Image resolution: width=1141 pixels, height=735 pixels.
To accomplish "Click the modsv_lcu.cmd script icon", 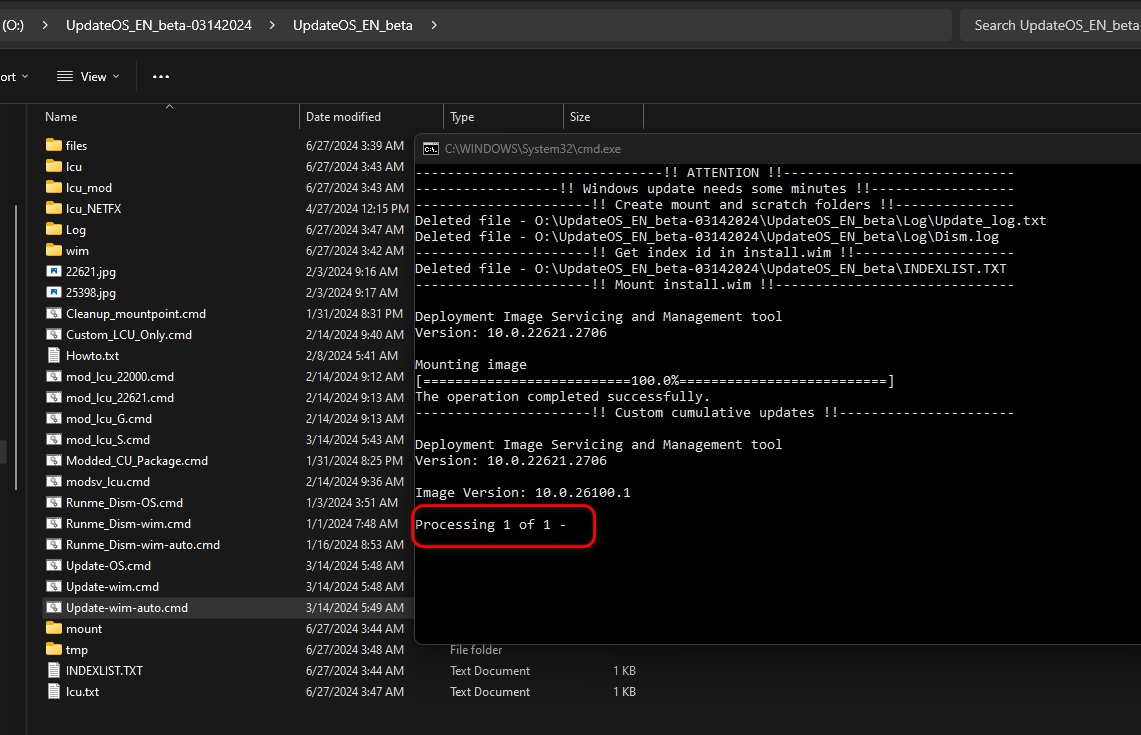I will 54,482.
